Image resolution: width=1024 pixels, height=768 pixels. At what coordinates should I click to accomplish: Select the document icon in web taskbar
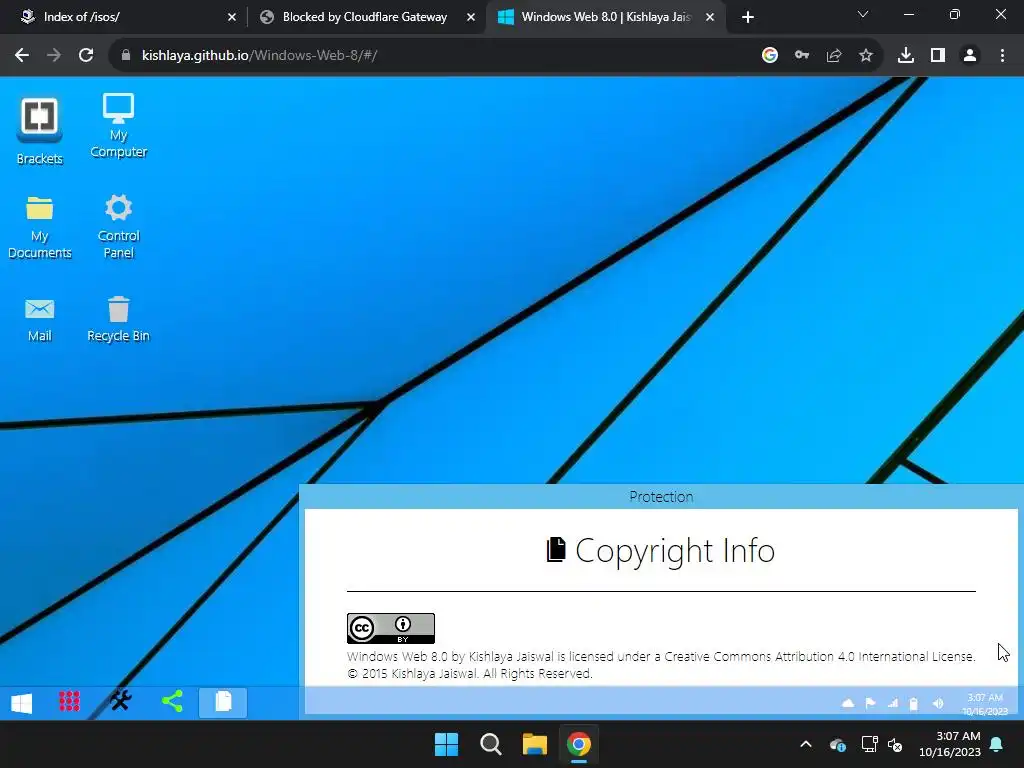[x=223, y=702]
